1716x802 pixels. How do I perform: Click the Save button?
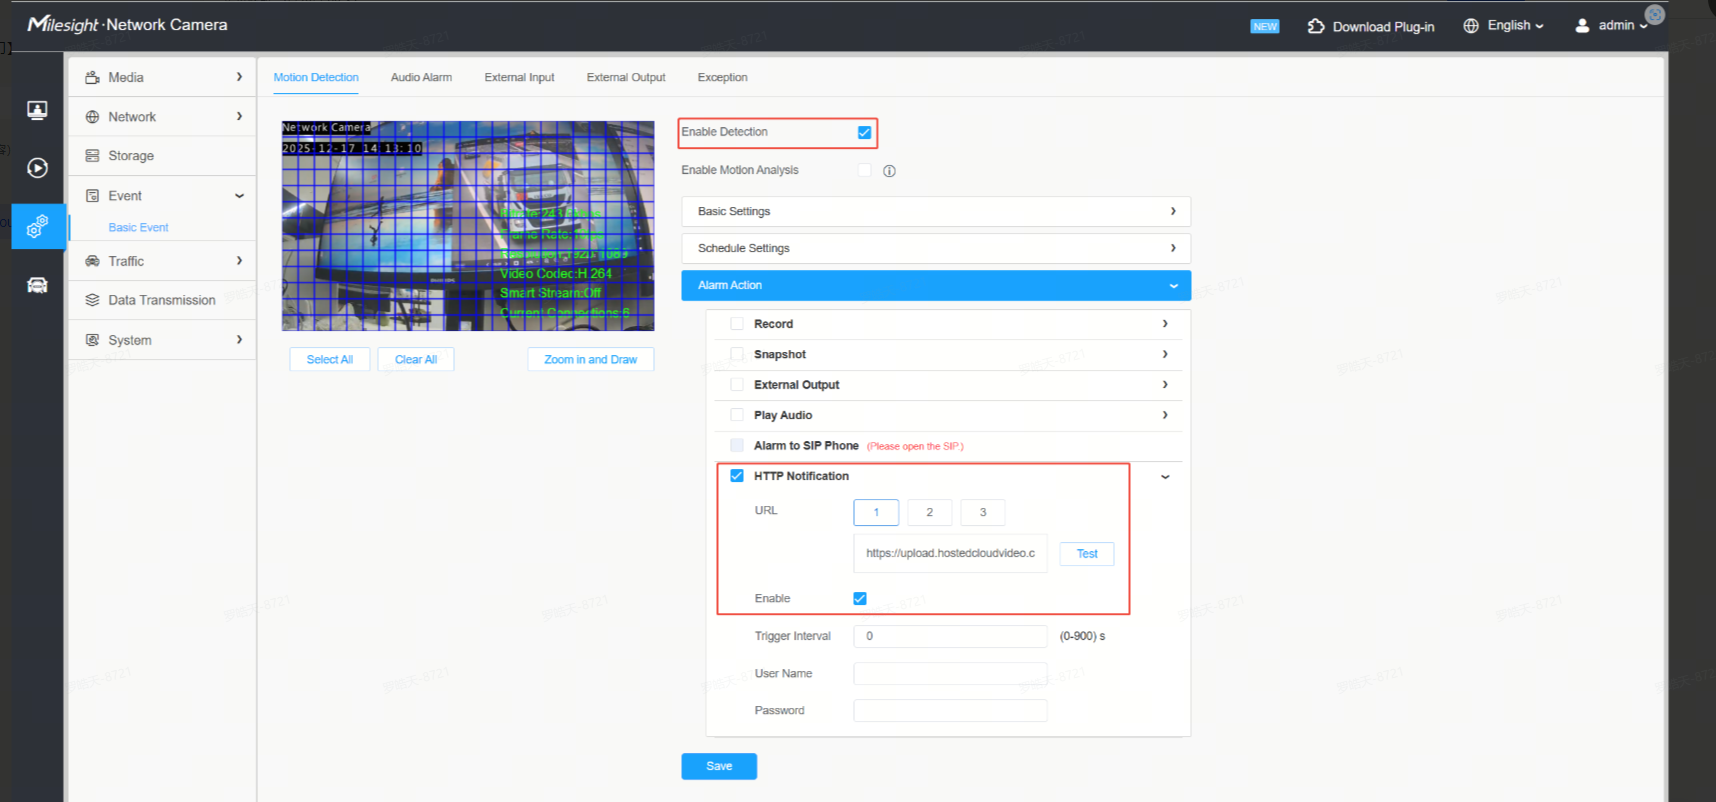click(x=719, y=766)
